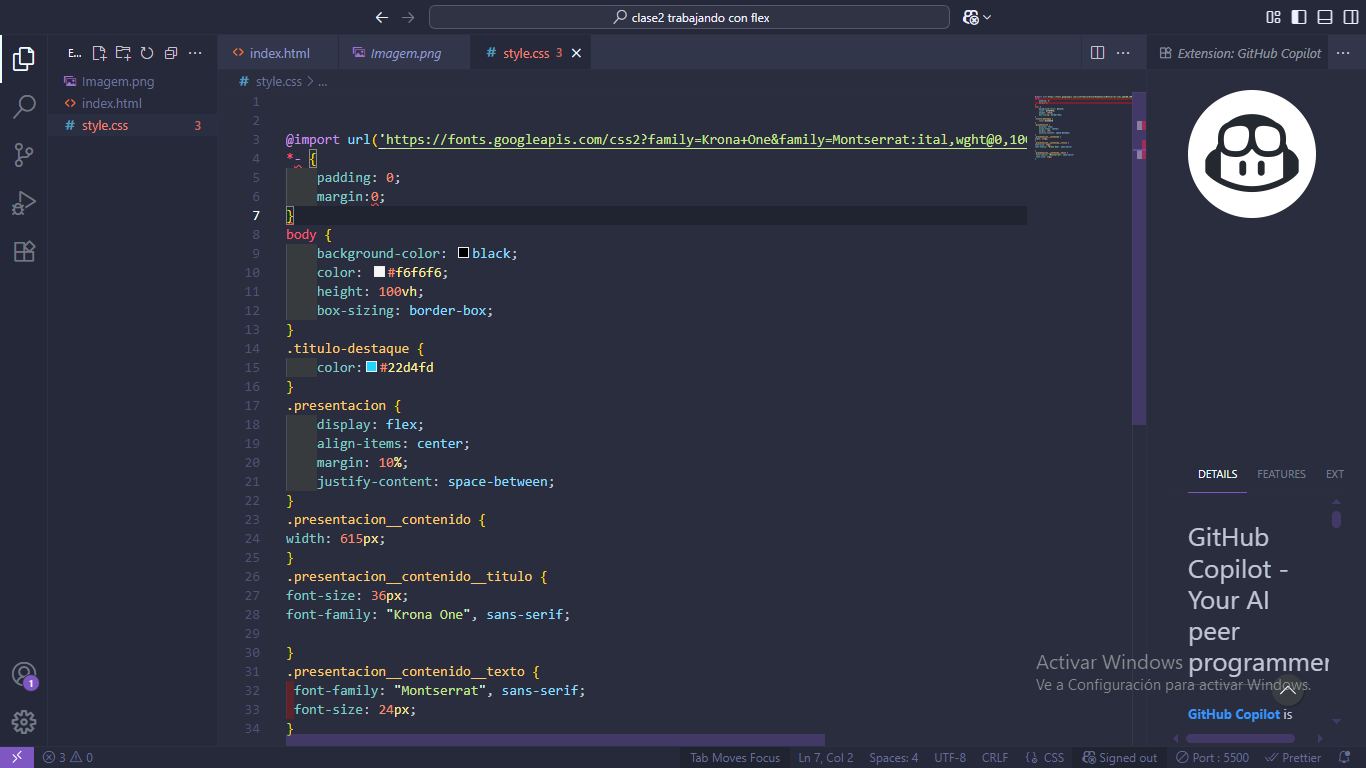
Task: Click the 'space-between' value on line 21
Action: pyautogui.click(x=497, y=482)
